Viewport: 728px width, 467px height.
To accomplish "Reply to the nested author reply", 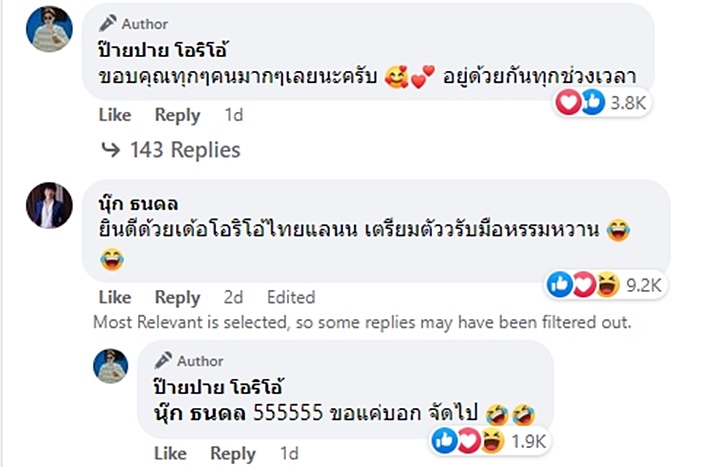I will tap(232, 454).
